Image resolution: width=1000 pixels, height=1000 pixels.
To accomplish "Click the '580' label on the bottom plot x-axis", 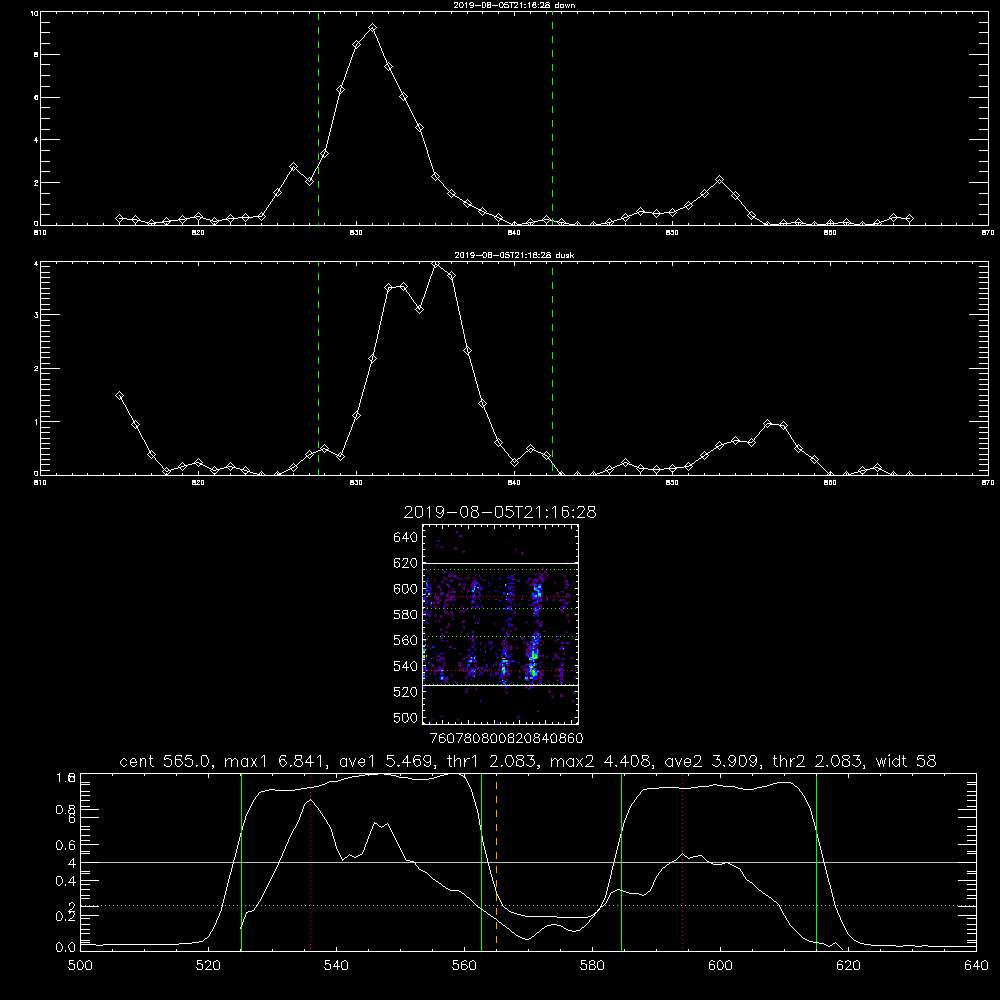I will 592,966.
